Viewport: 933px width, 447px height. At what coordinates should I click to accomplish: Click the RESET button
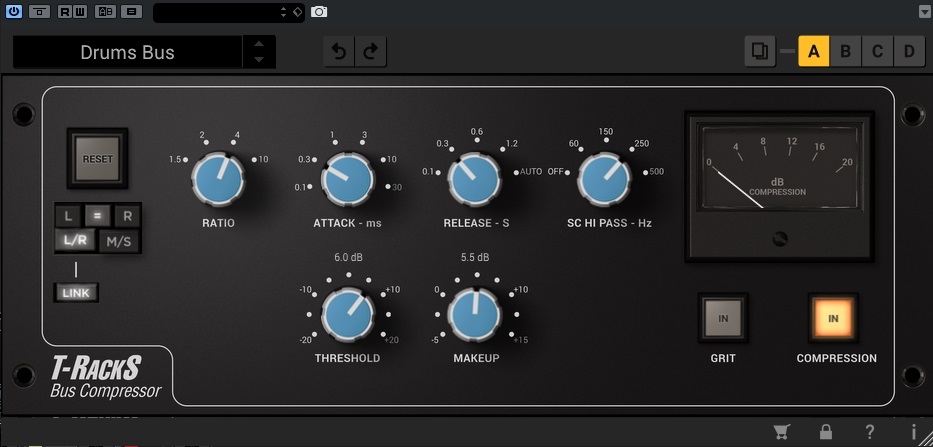[x=98, y=159]
